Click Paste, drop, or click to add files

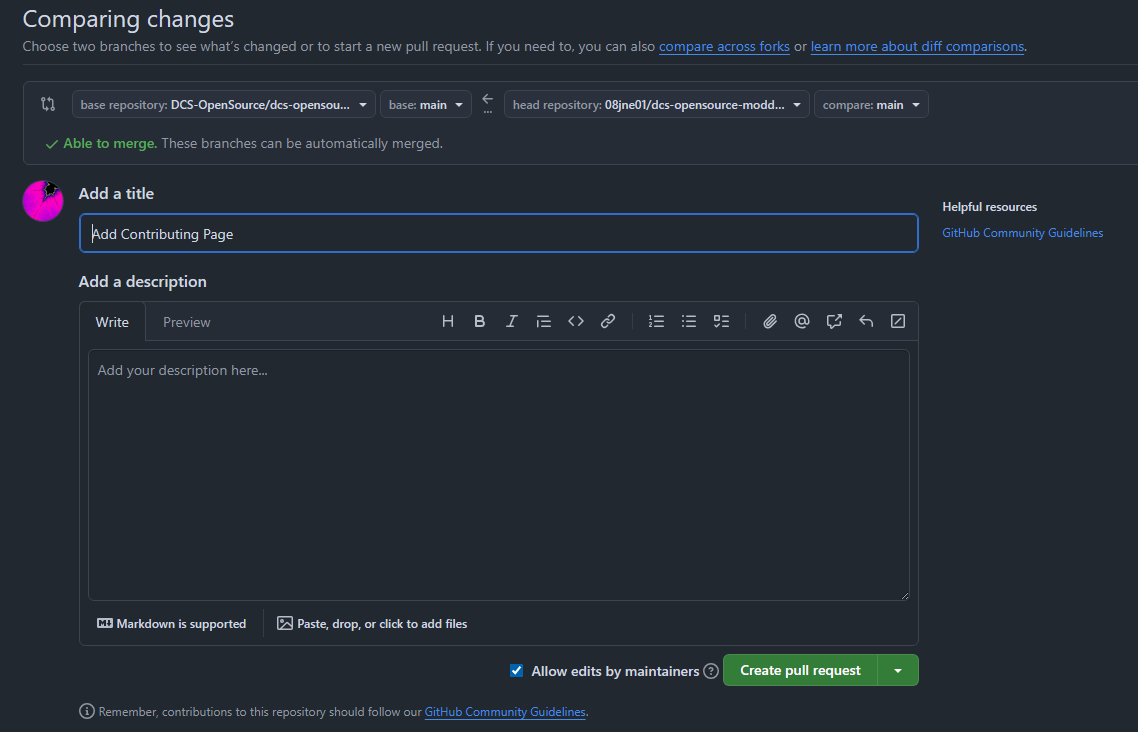click(x=372, y=623)
